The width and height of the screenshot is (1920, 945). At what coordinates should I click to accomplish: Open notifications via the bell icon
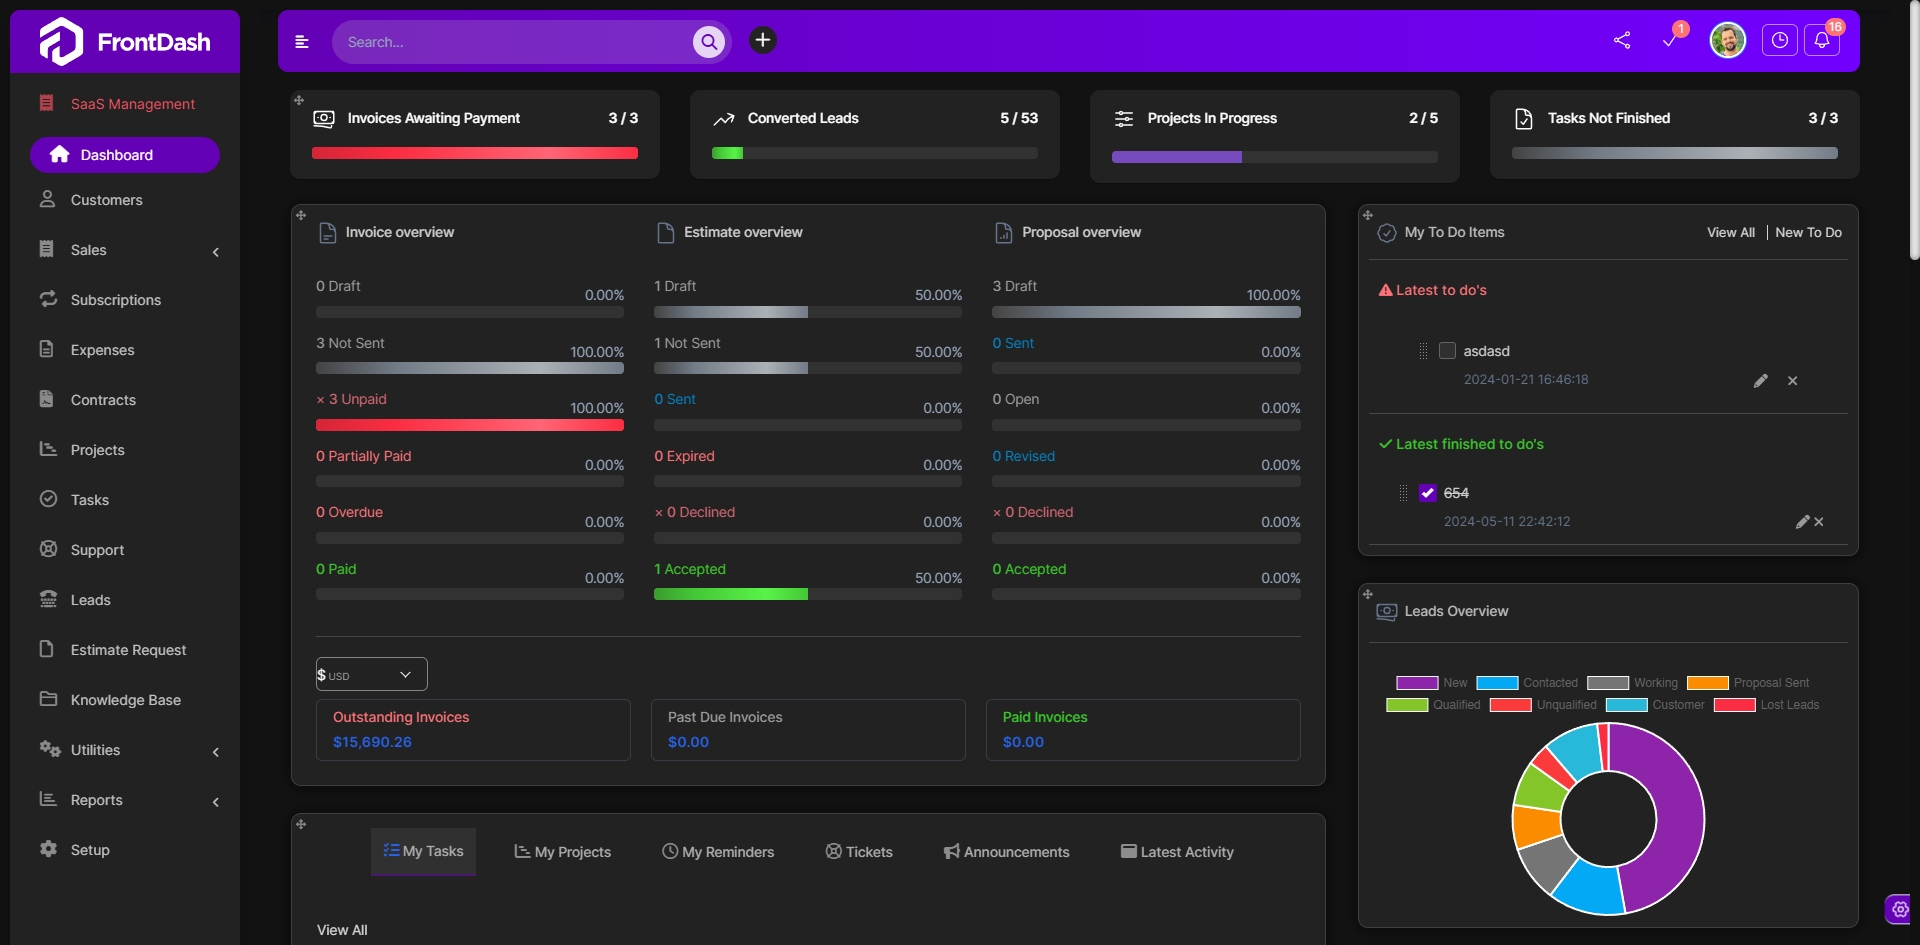click(1822, 42)
